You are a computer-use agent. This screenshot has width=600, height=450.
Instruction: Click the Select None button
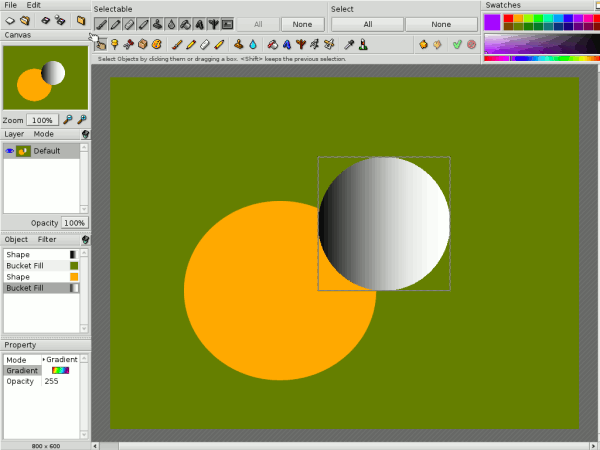pyautogui.click(x=441, y=23)
